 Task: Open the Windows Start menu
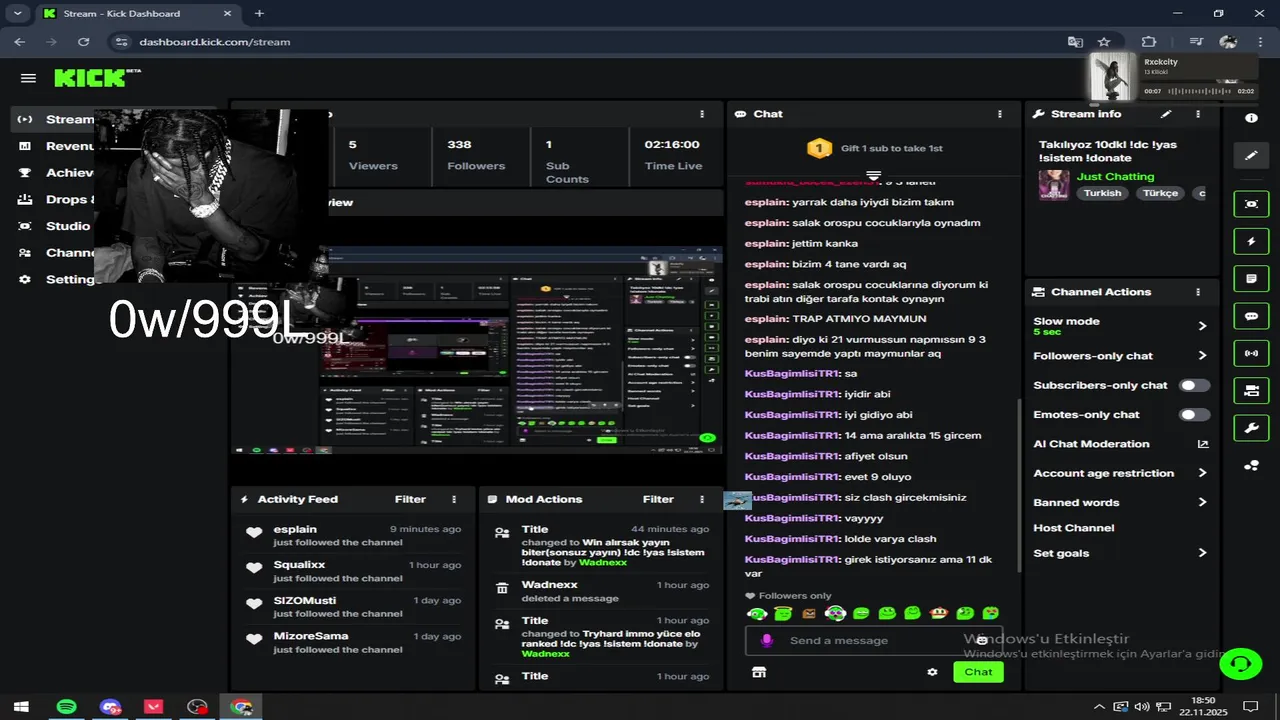coord(21,706)
